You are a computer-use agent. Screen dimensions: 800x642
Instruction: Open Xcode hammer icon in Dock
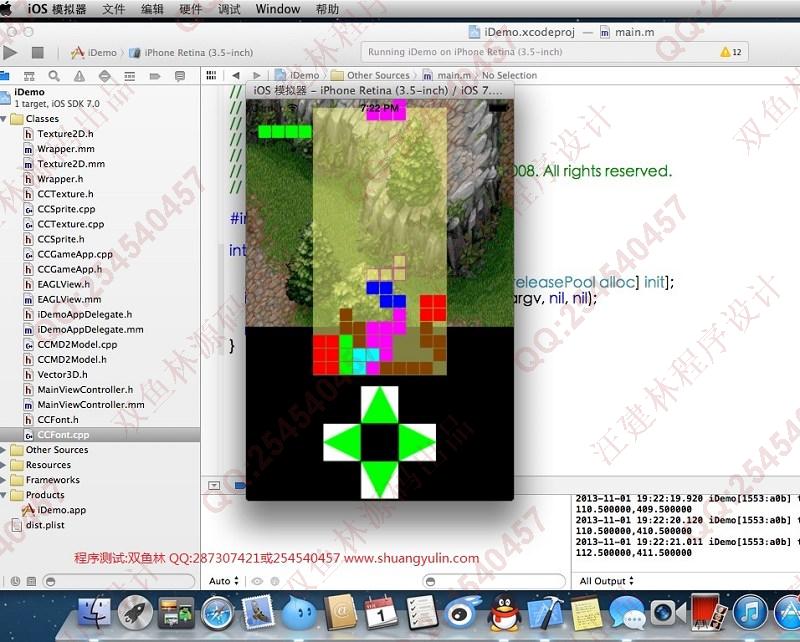(544, 612)
